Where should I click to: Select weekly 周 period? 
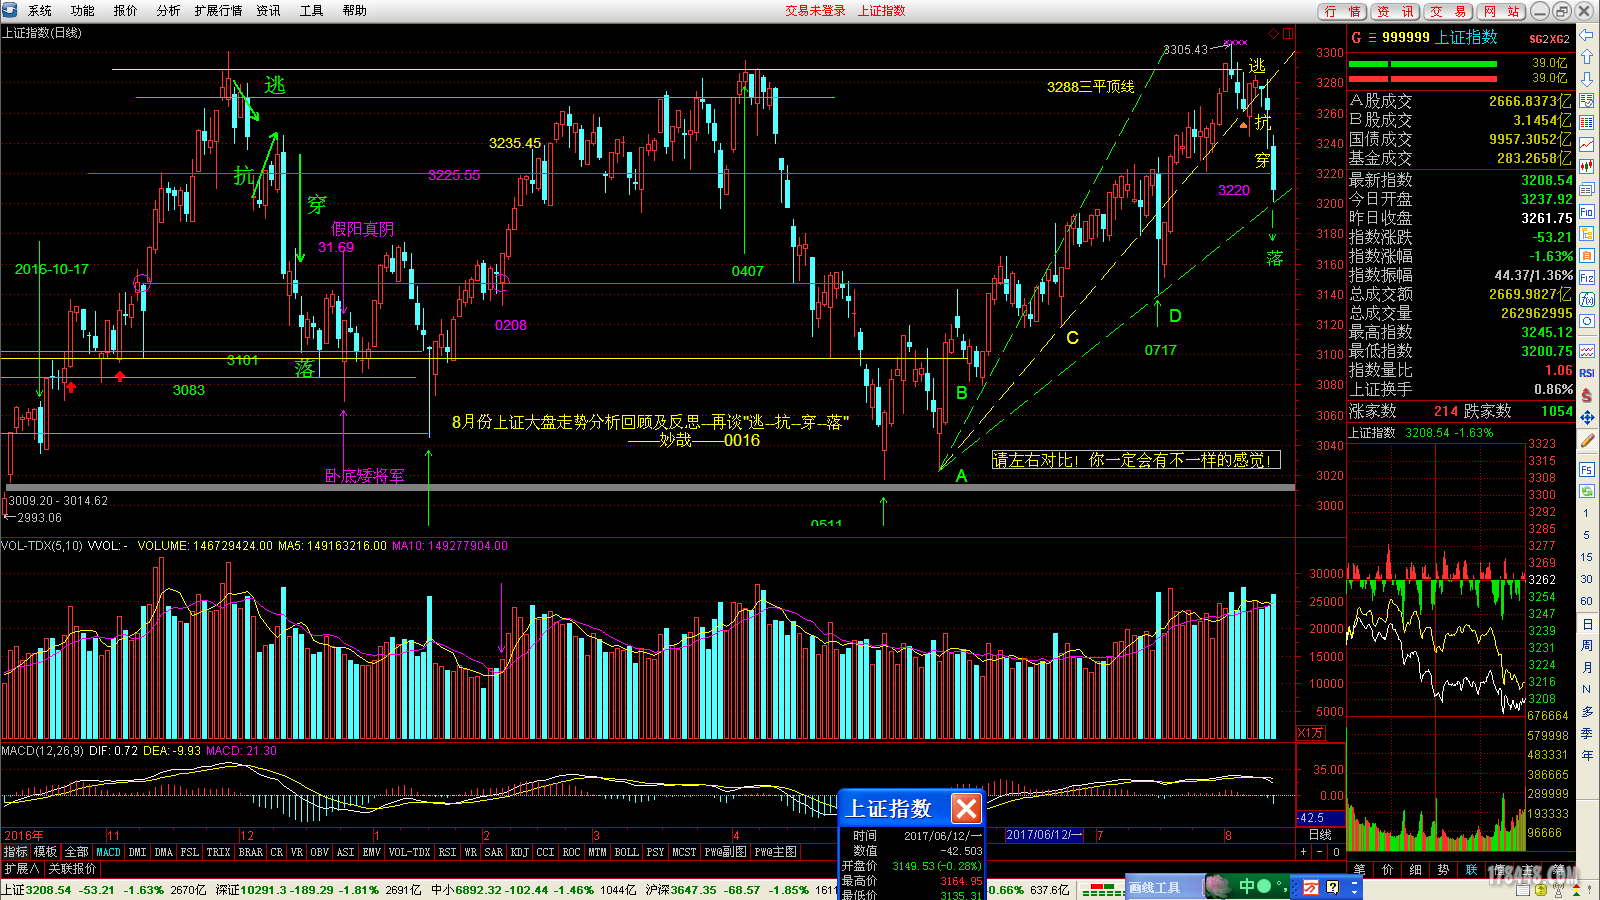(x=1586, y=645)
